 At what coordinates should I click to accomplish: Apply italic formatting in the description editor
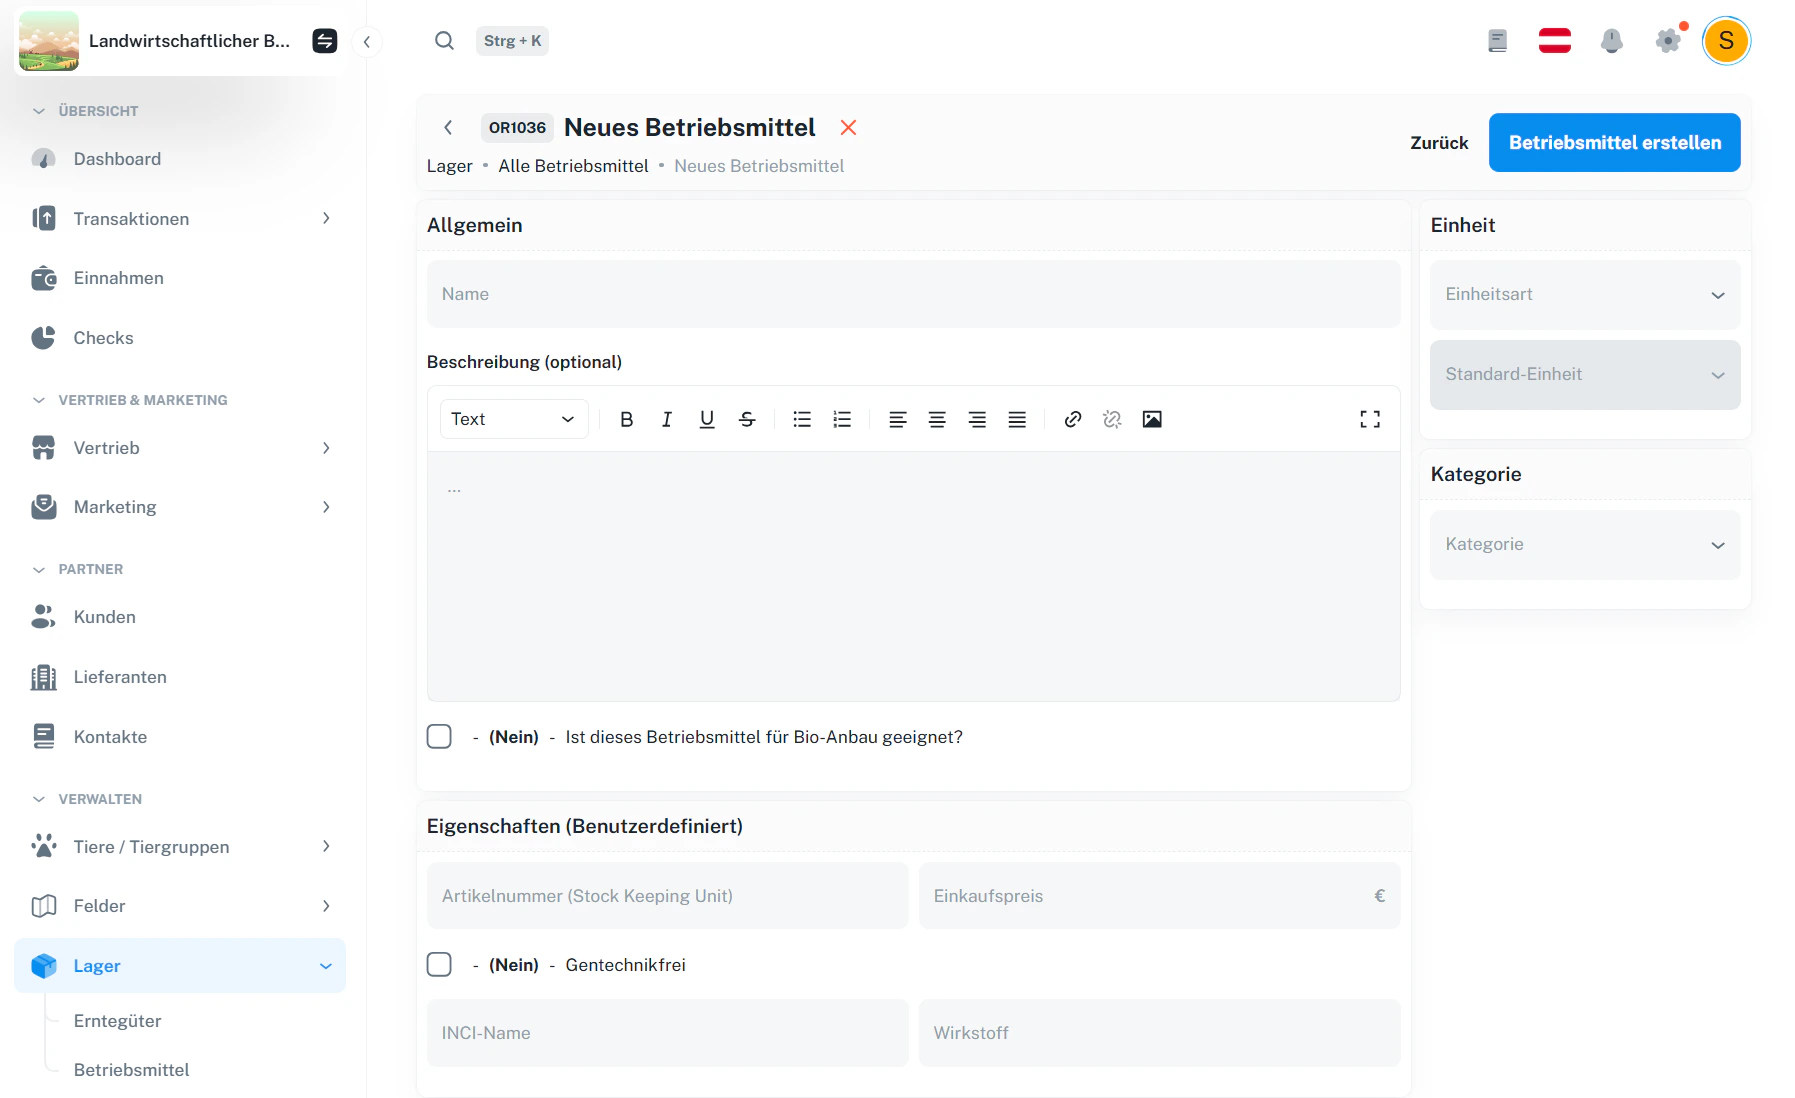tap(667, 419)
